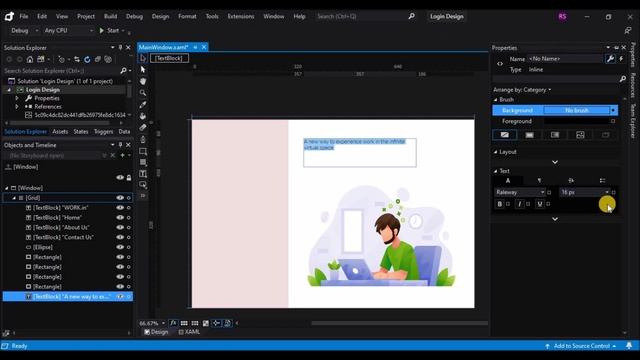Screen dimensions: 640x360
Task: Toggle snap to gridlines icon in designer bar
Action: [195, 323]
